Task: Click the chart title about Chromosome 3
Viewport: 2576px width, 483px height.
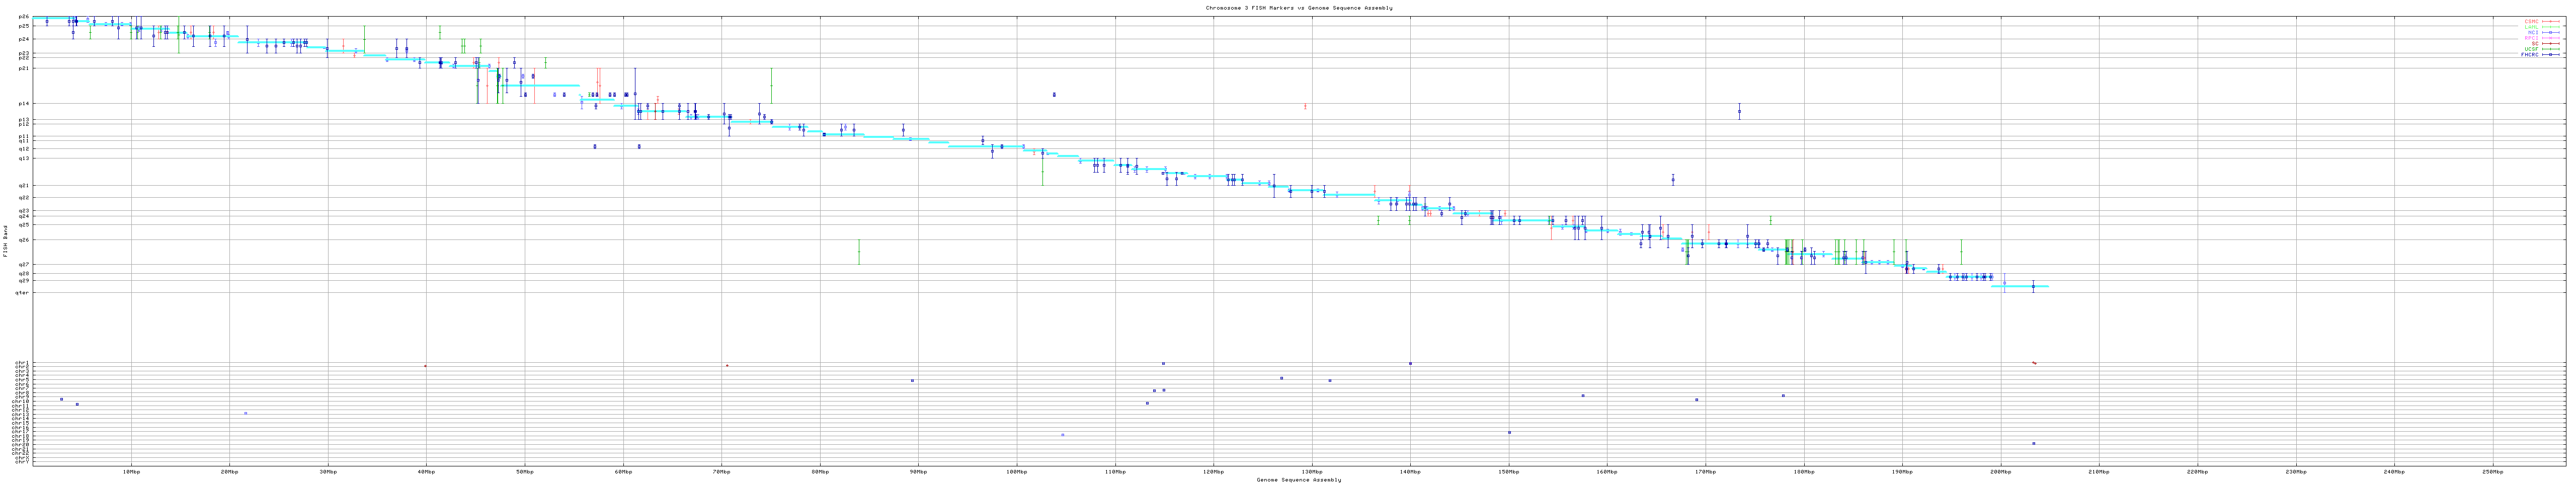Action: [1298, 8]
